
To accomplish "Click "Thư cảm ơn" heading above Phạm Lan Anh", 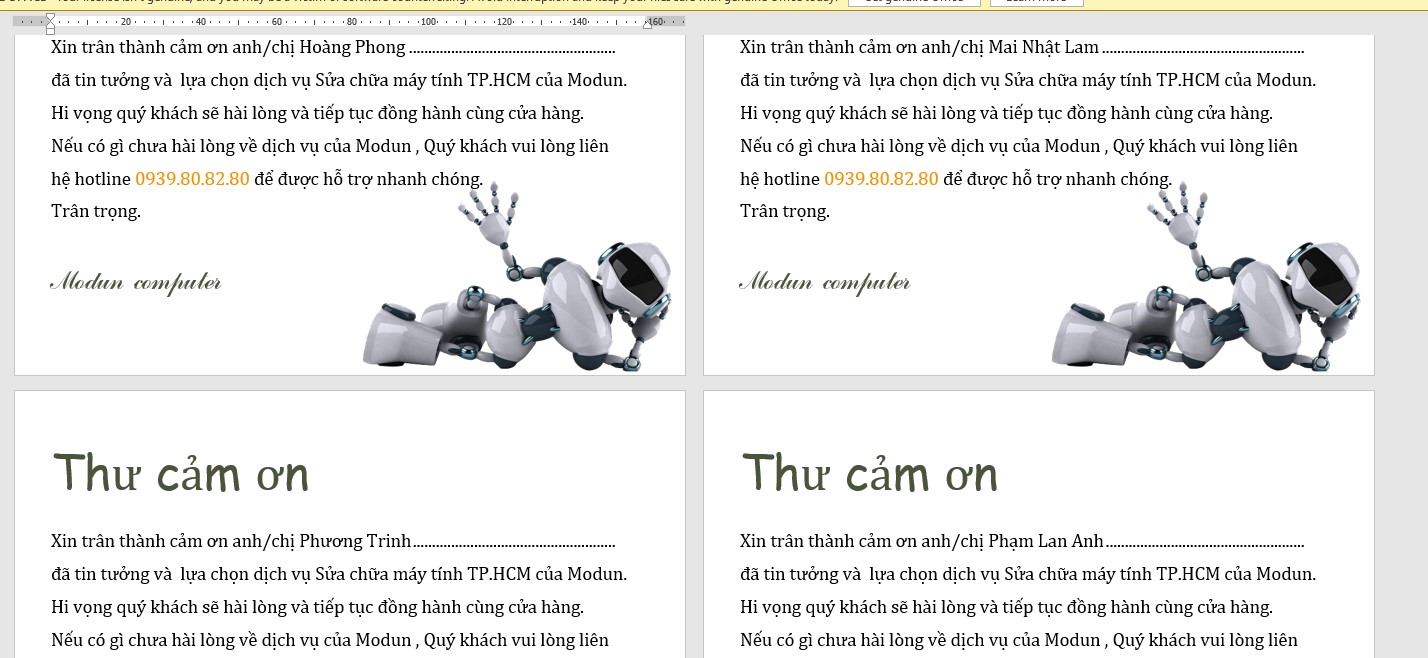I will (870, 472).
